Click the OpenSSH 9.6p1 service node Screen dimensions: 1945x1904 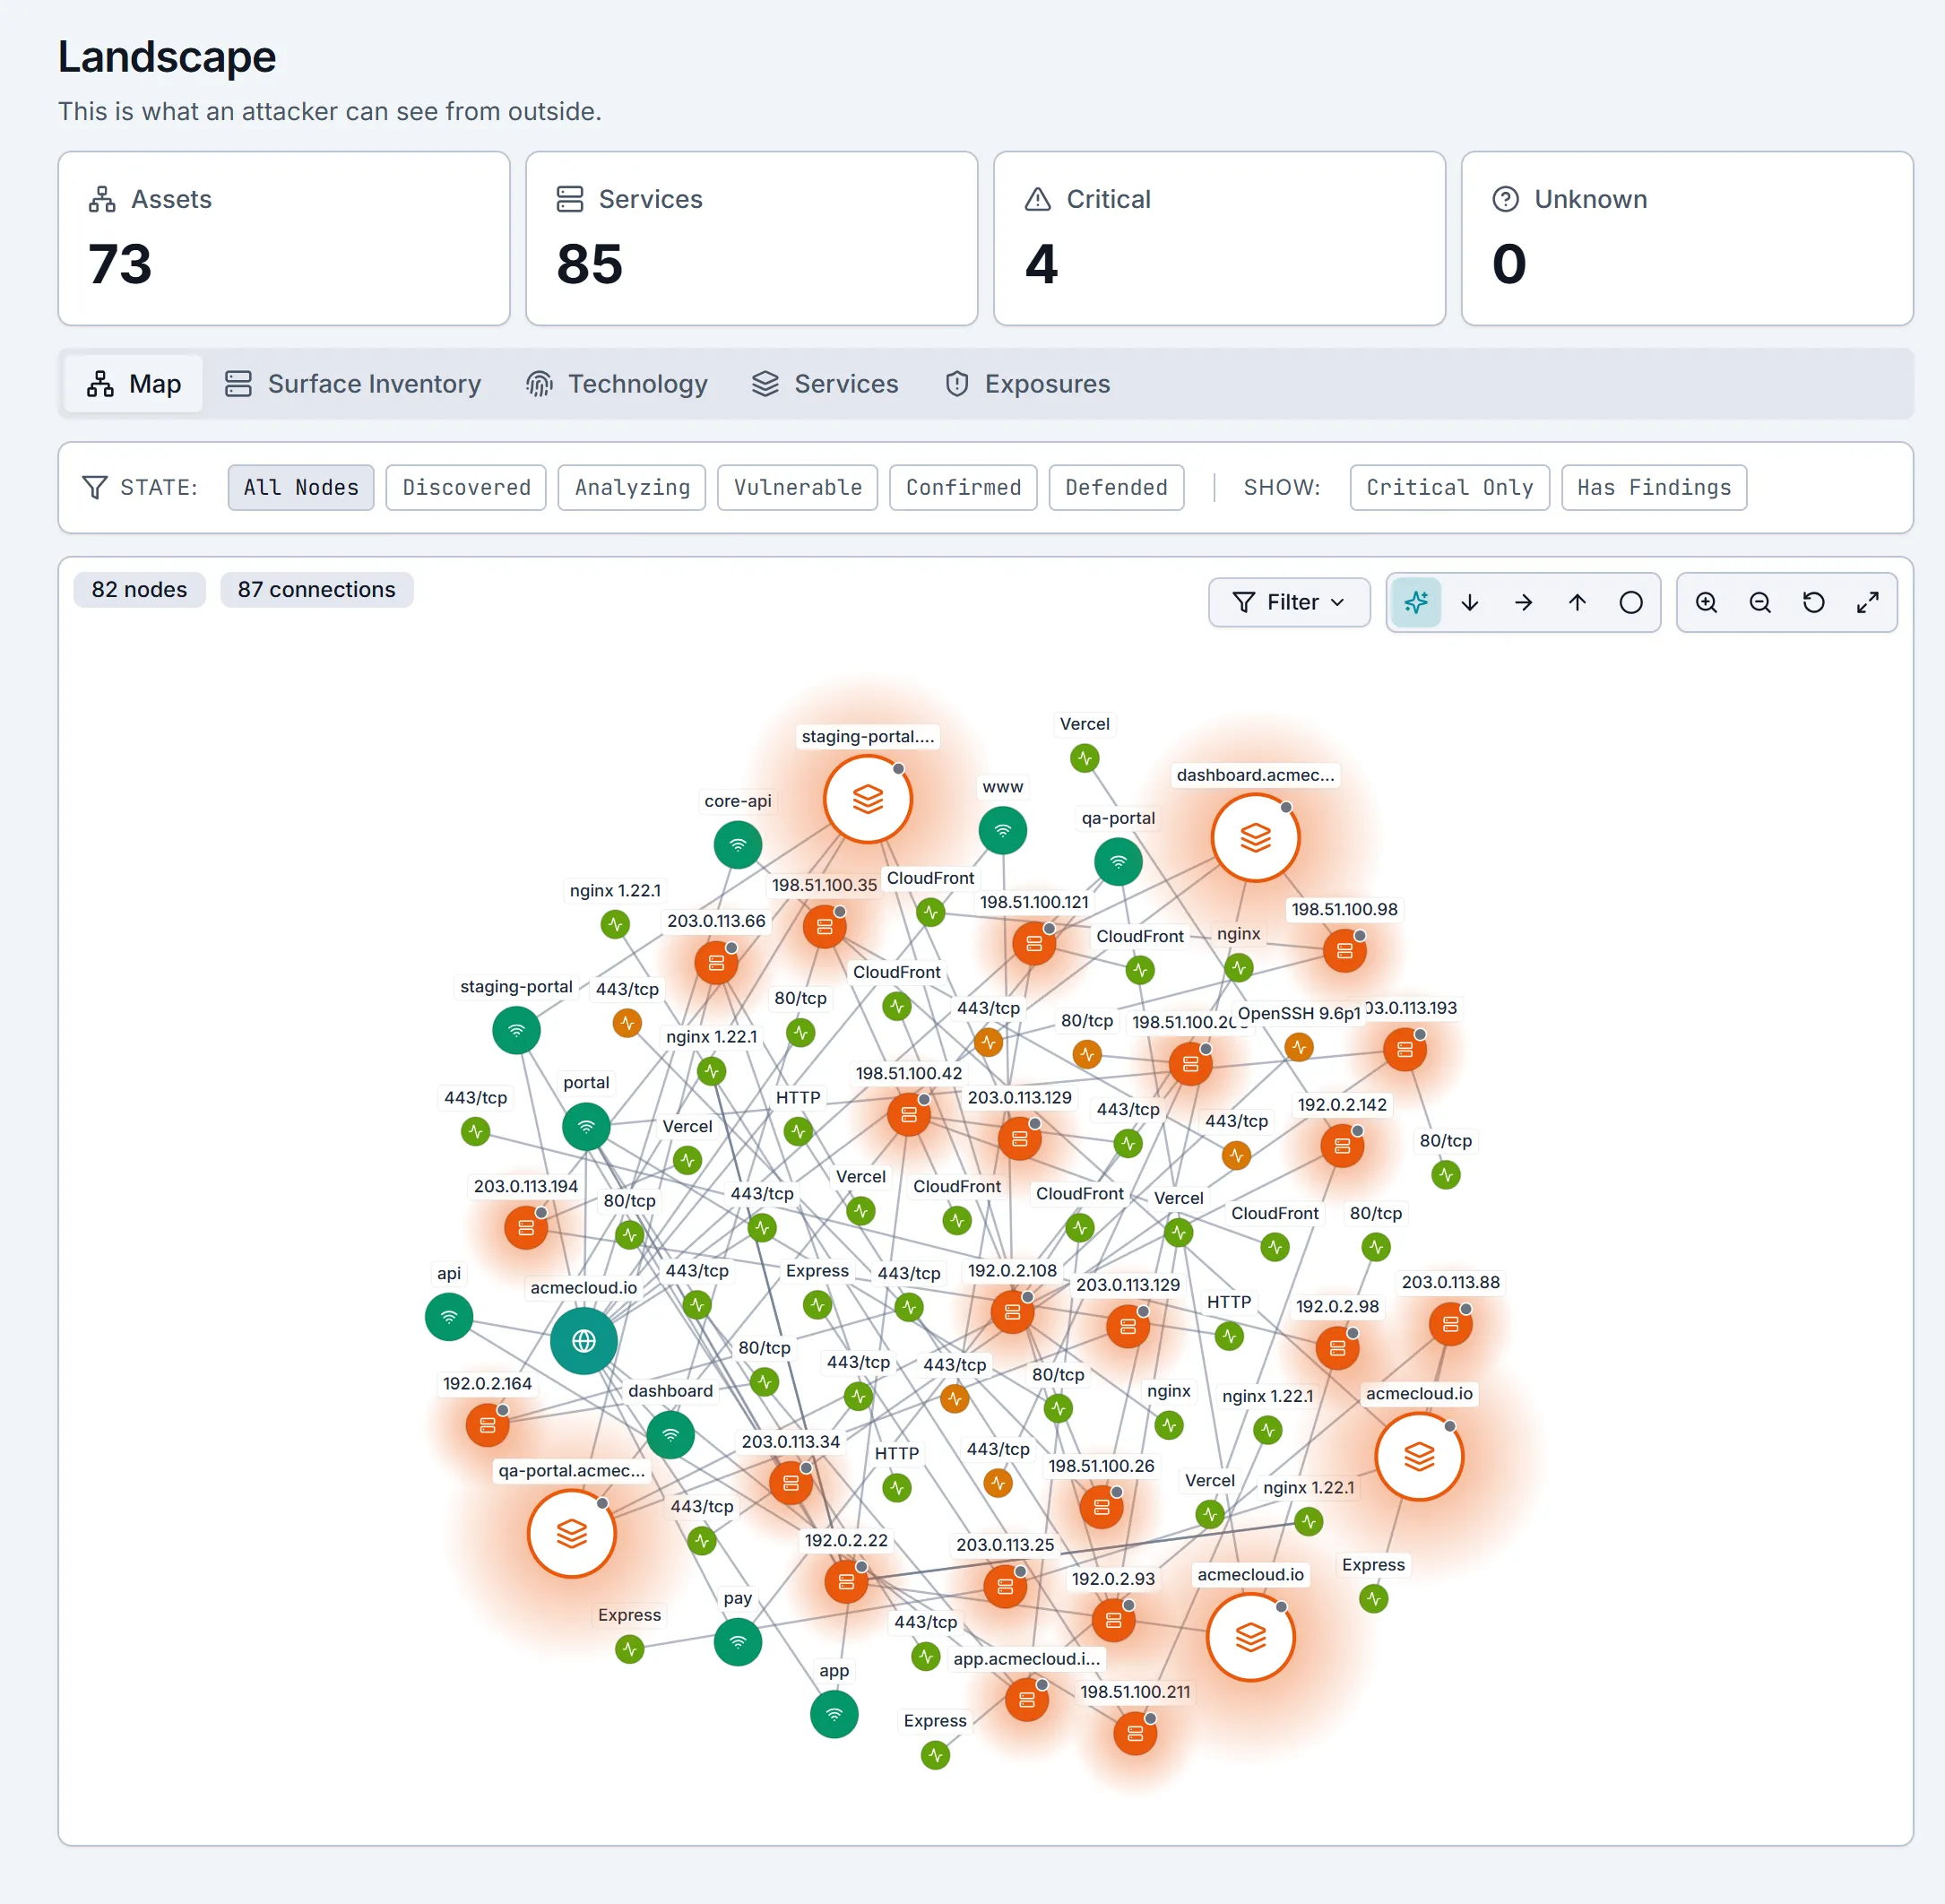pyautogui.click(x=1298, y=1047)
